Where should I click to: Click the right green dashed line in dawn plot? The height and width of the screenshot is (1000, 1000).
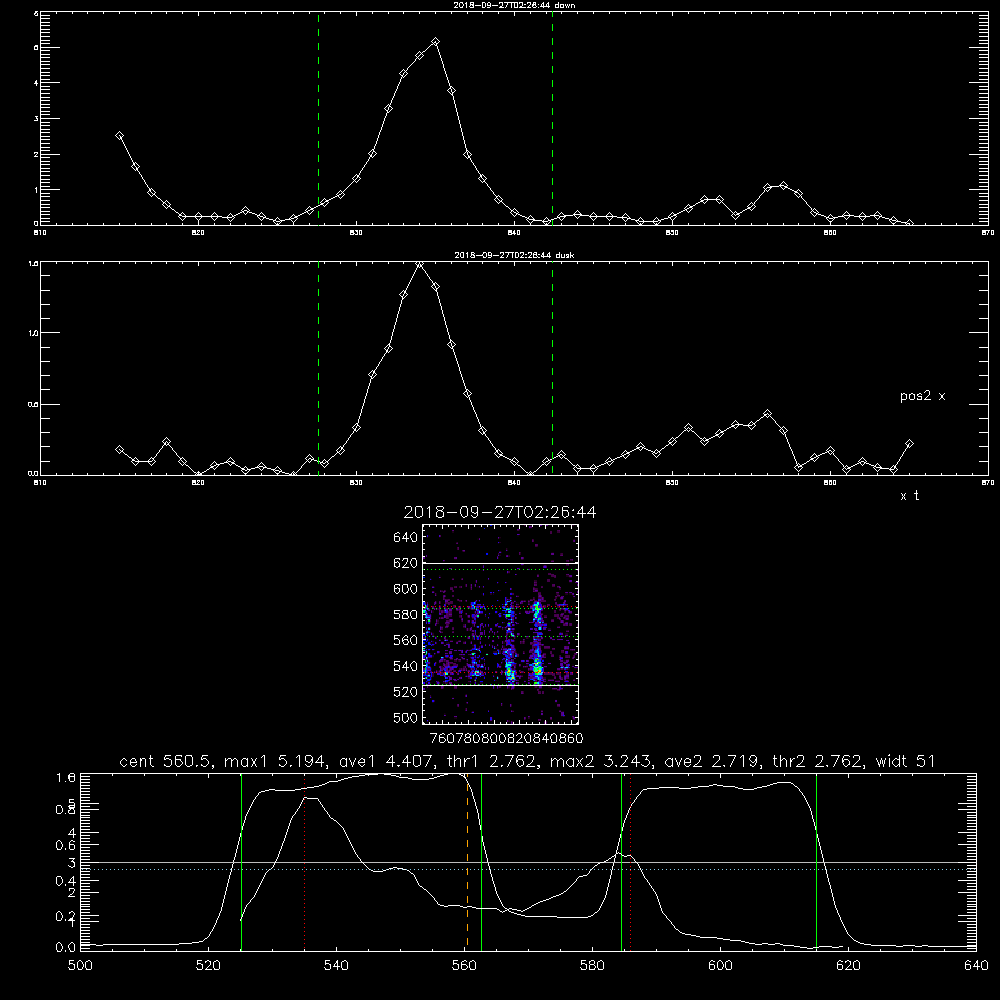tap(552, 118)
